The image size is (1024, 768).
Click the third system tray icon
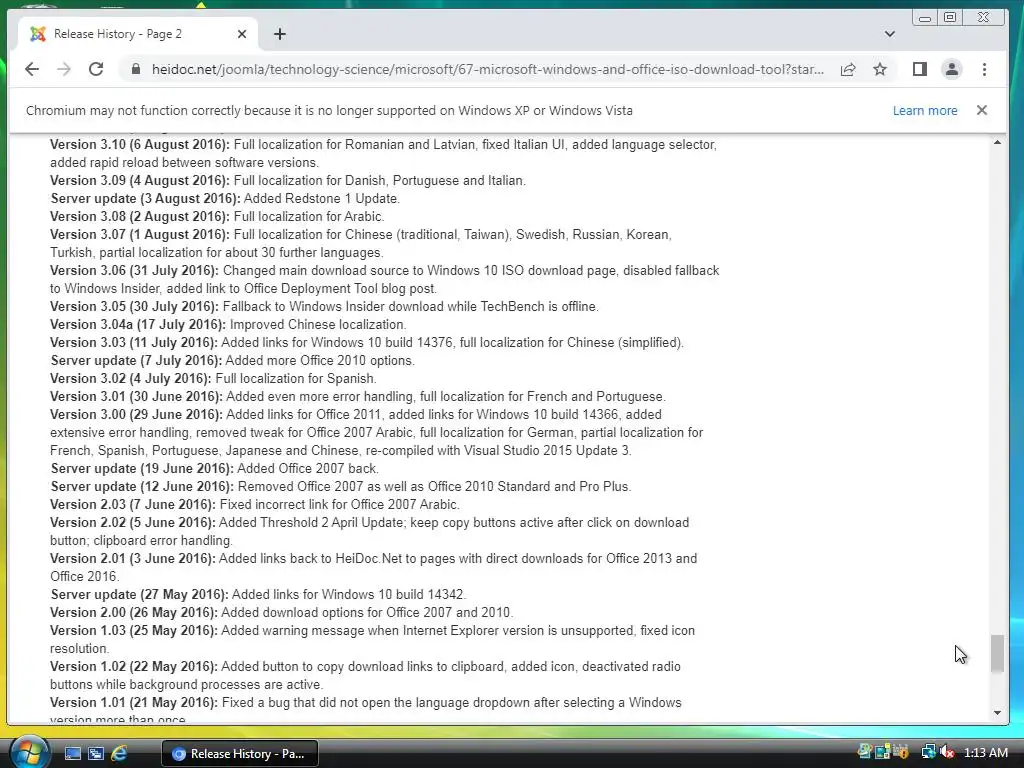[x=901, y=752]
